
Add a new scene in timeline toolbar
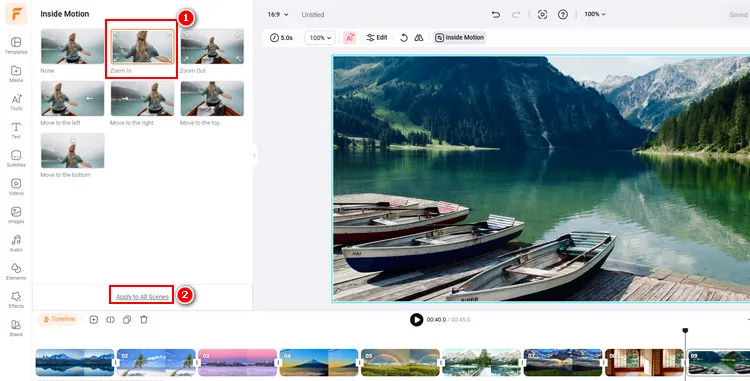(x=94, y=319)
